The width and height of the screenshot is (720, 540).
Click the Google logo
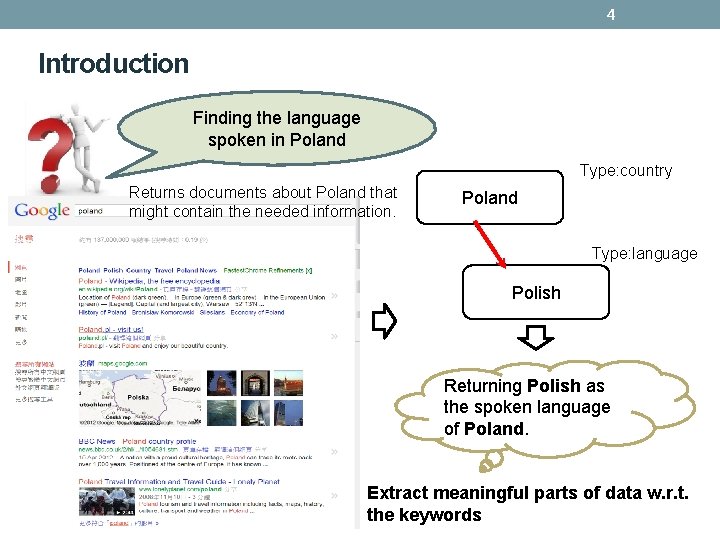42,210
